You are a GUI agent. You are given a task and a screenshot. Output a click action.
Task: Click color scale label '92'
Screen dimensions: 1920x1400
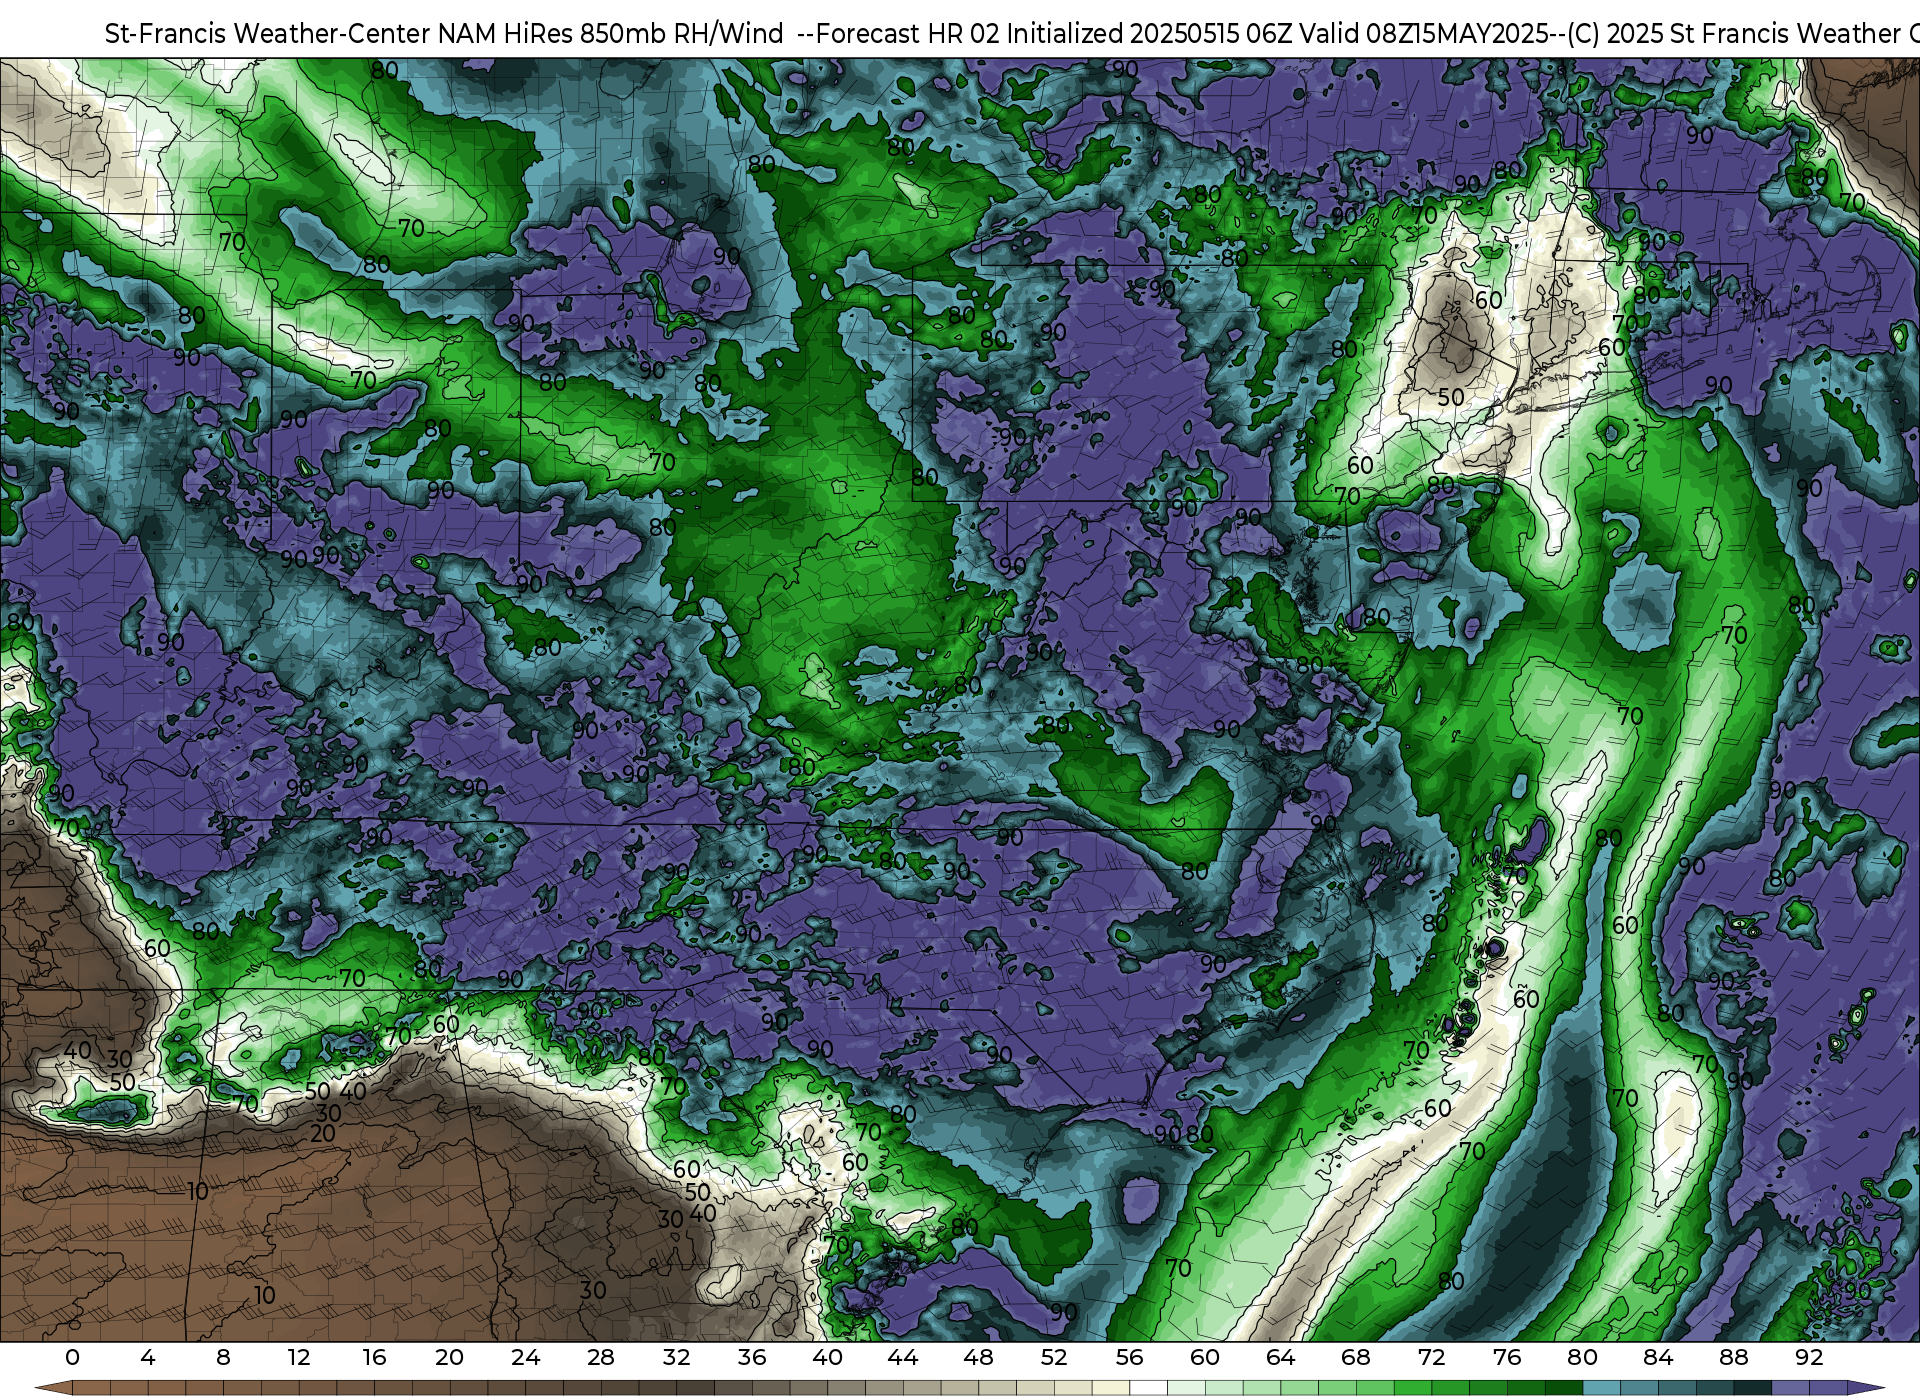(x=1809, y=1357)
